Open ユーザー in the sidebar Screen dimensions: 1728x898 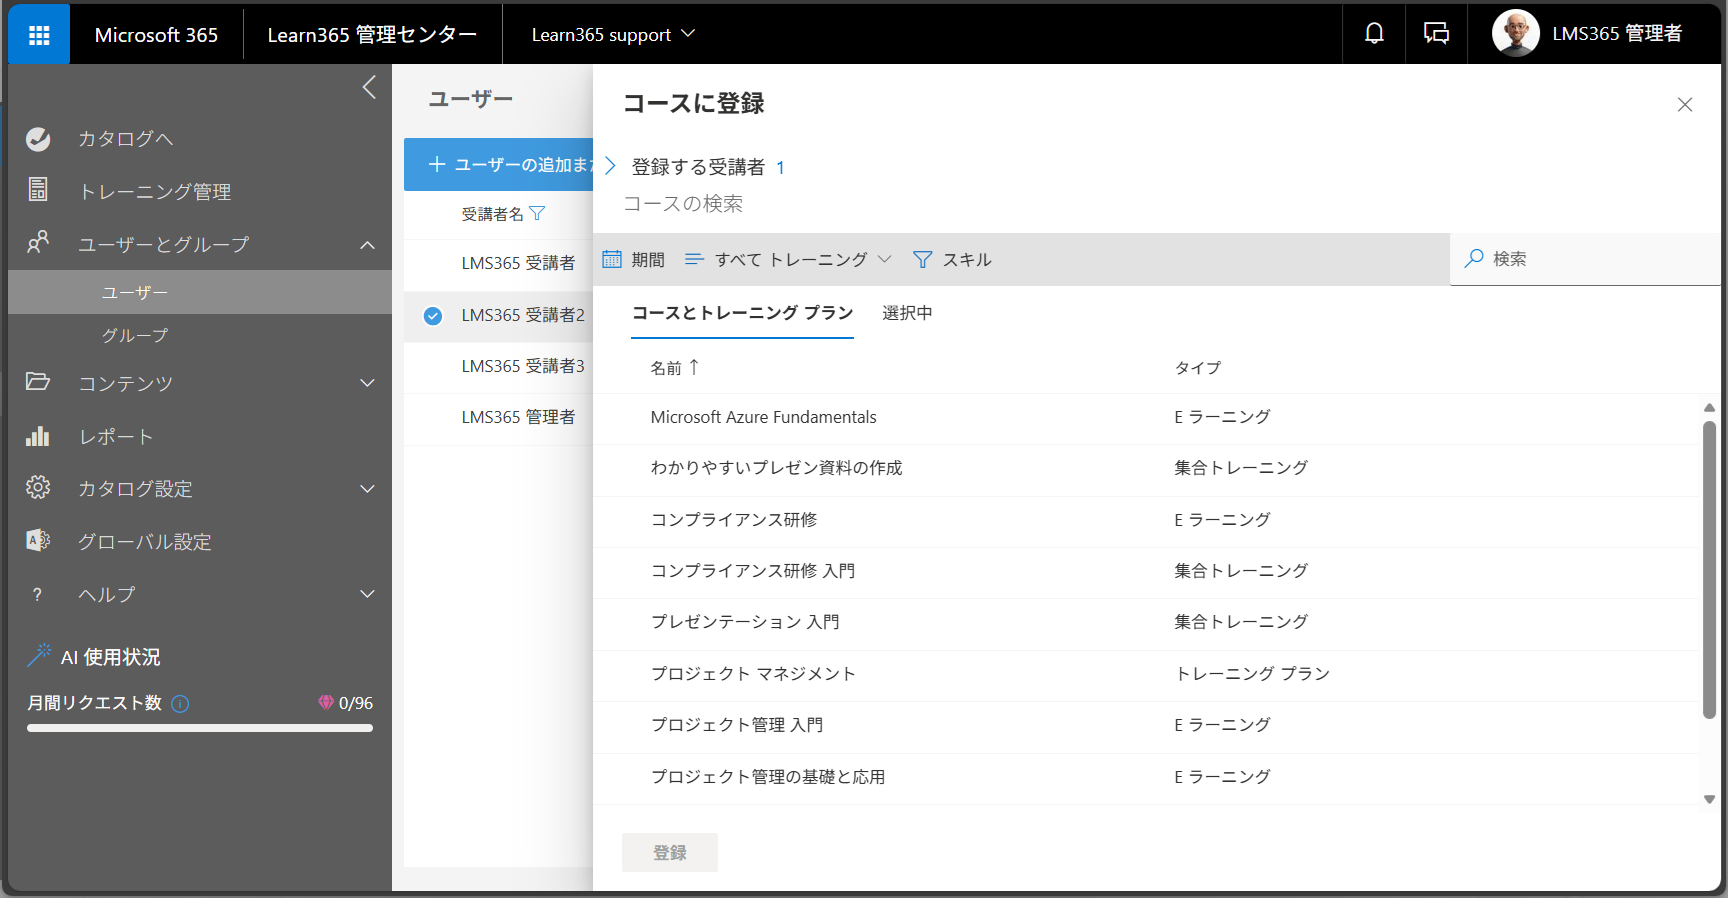(x=200, y=292)
